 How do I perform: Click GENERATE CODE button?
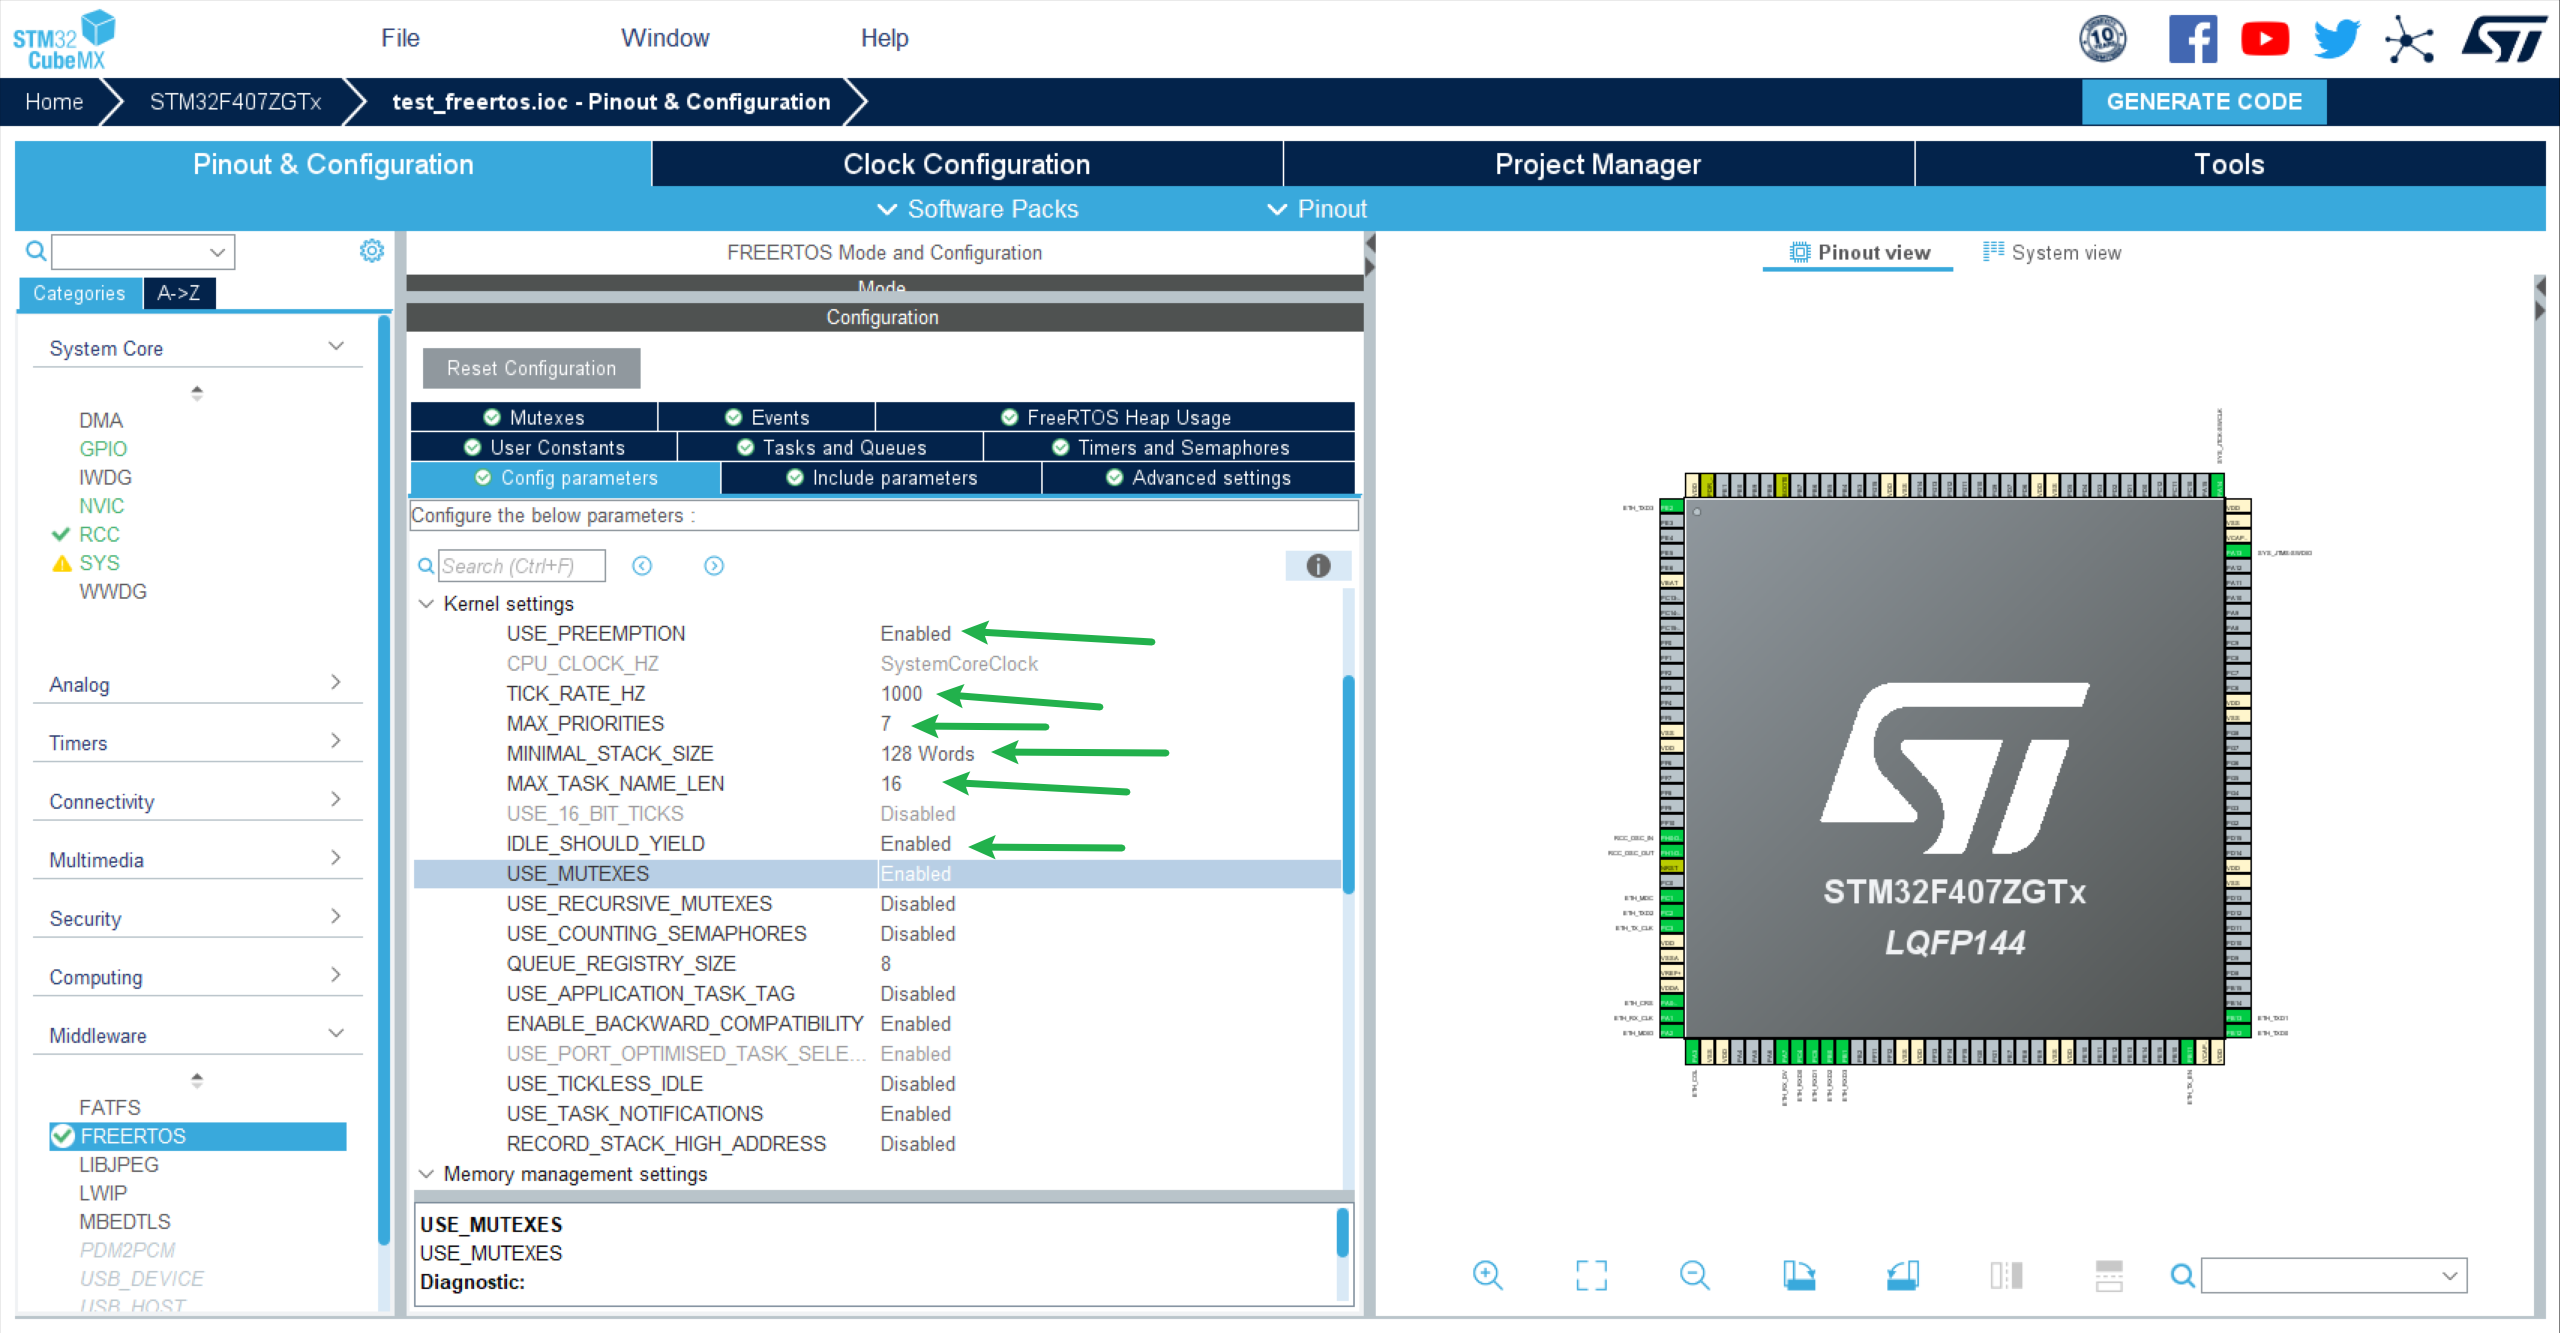point(2204,102)
